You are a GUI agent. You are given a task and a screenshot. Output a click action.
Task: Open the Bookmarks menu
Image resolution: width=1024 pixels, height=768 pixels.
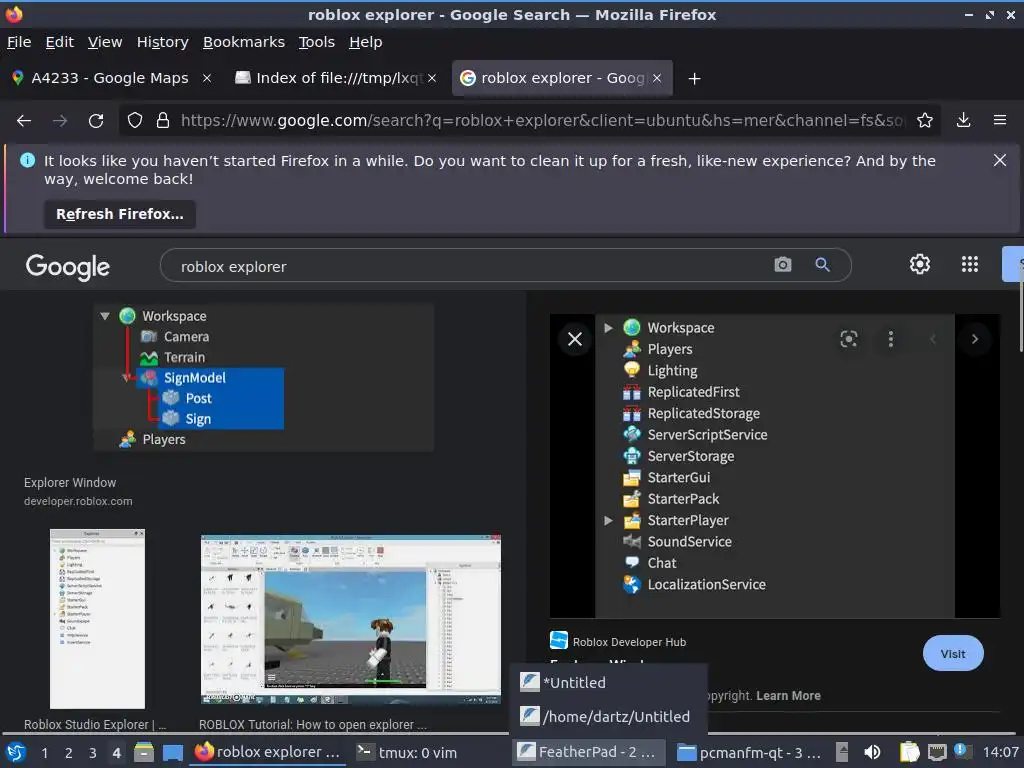pyautogui.click(x=244, y=42)
